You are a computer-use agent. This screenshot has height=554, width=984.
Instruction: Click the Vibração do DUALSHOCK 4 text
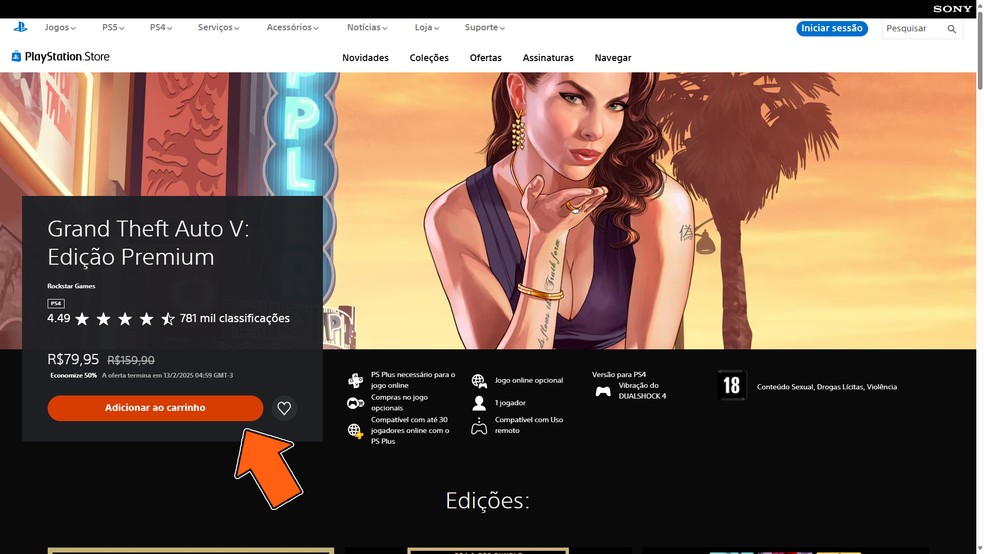click(642, 391)
